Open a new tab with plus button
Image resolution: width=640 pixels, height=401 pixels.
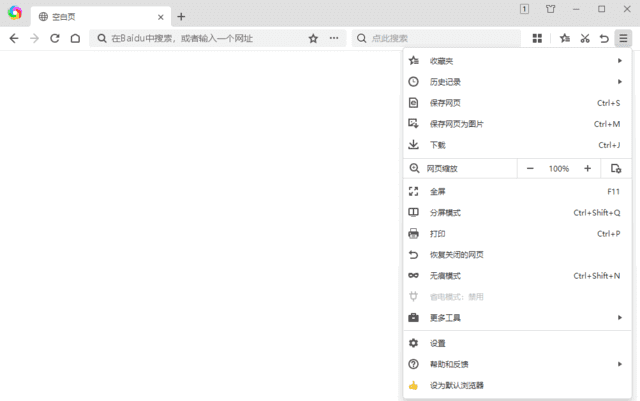[181, 16]
